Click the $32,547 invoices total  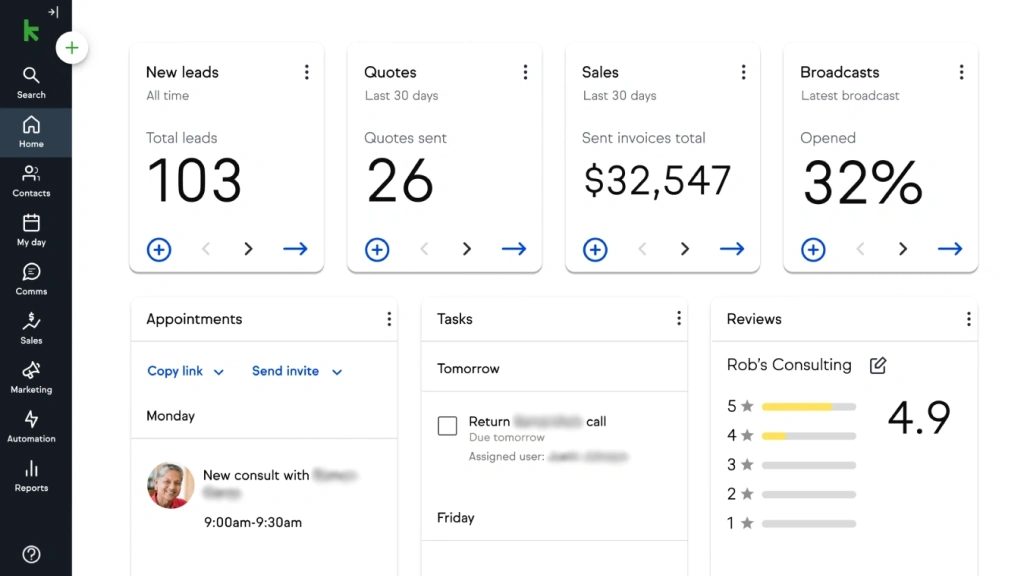(x=657, y=181)
